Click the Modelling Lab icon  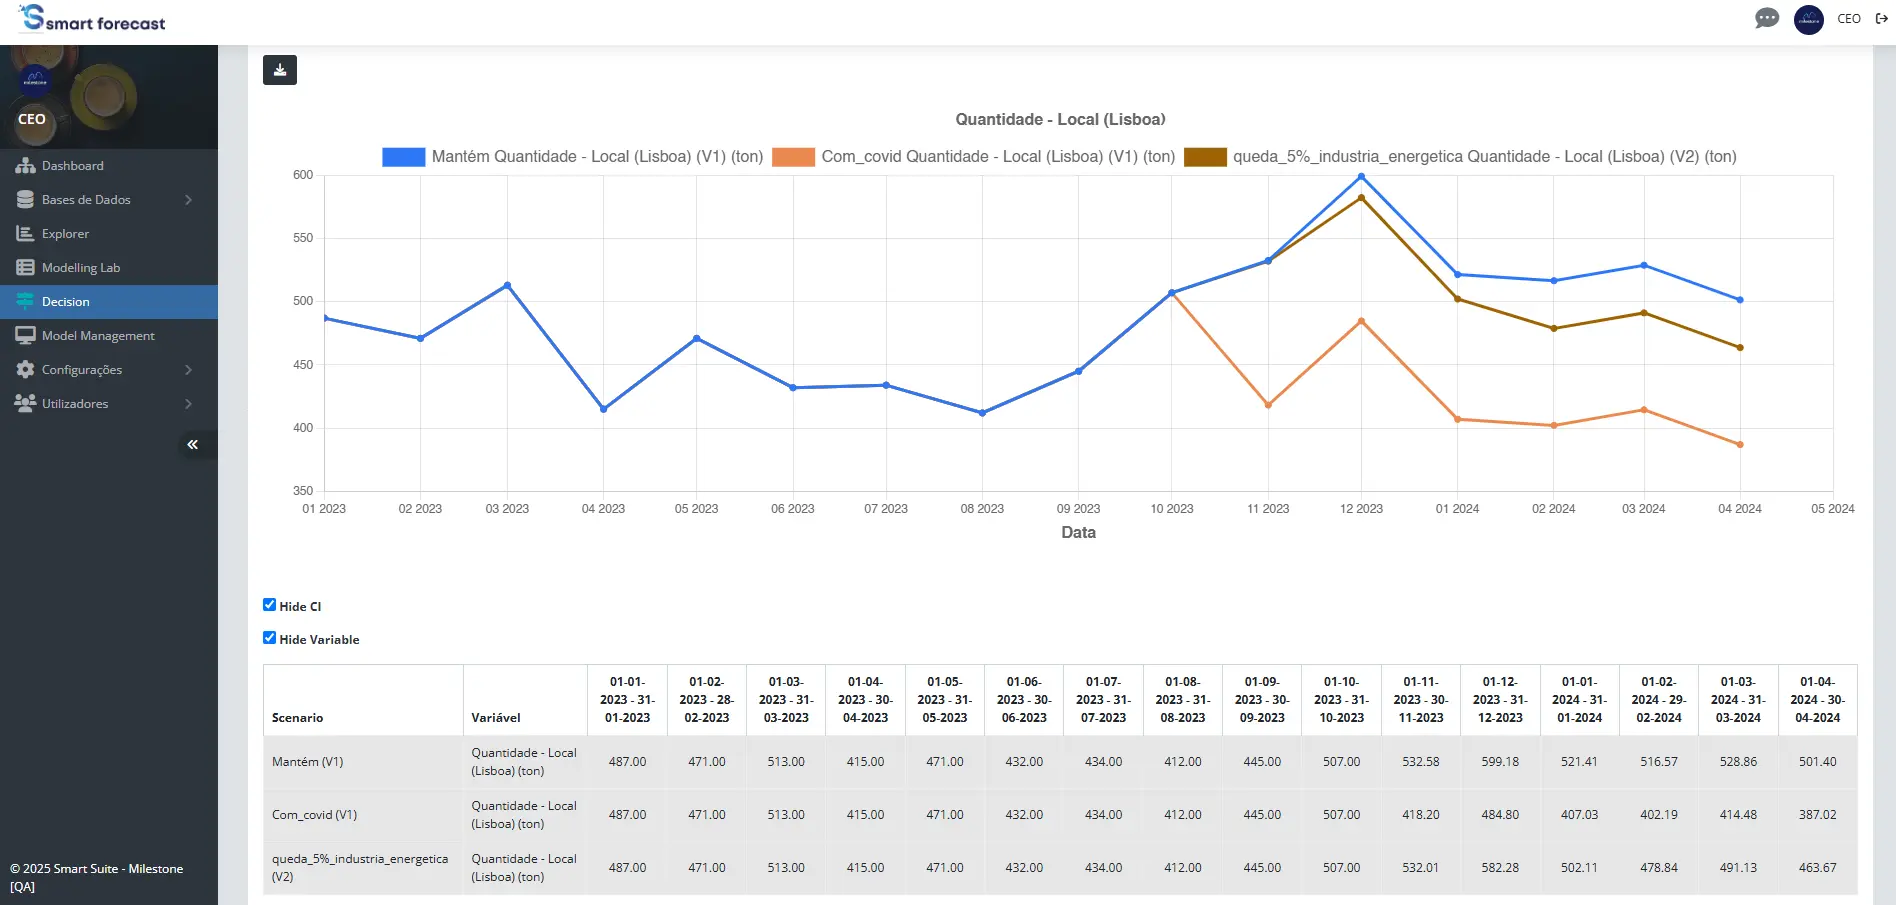[25, 268]
